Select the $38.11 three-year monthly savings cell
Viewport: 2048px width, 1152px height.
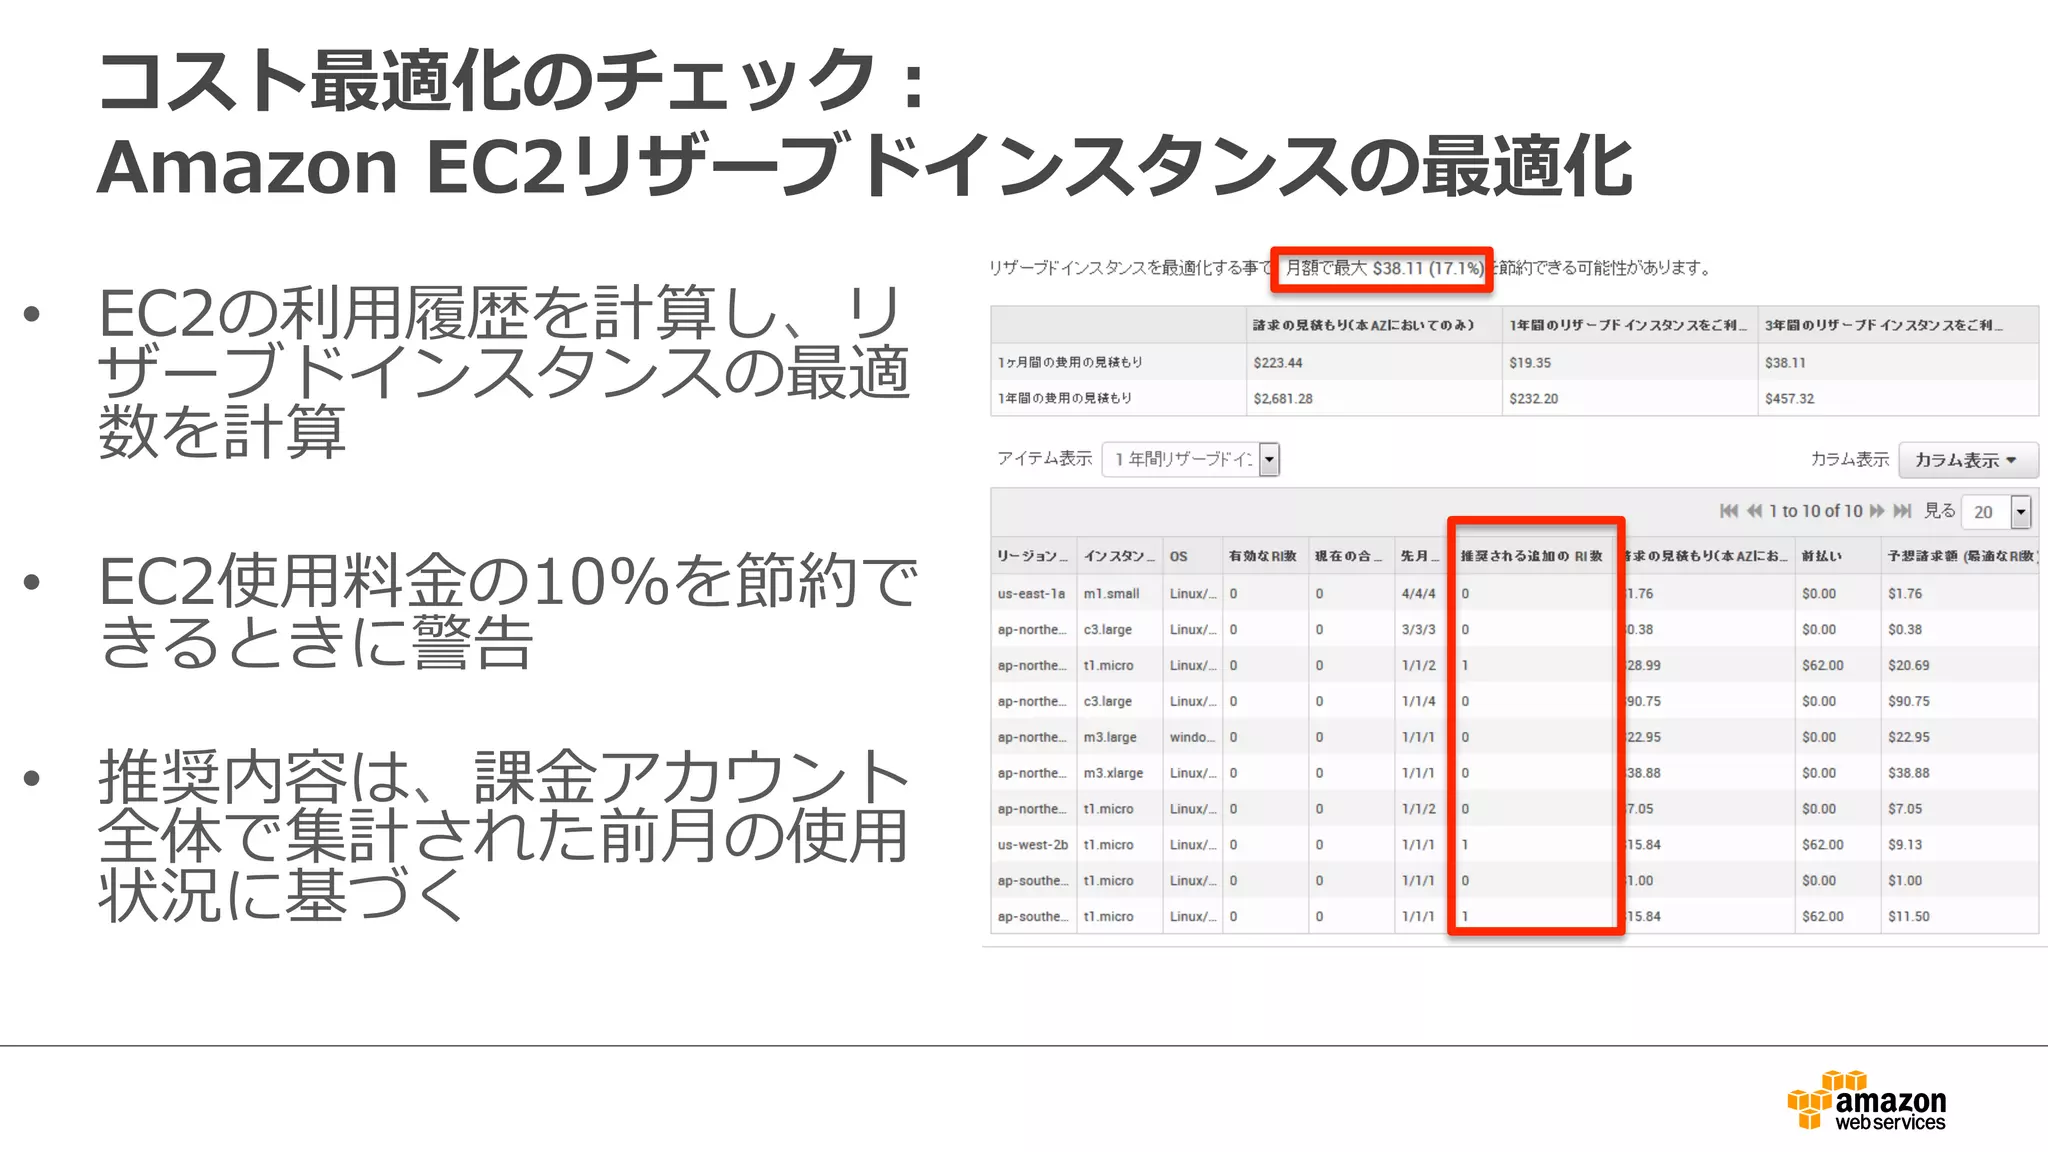click(1898, 363)
